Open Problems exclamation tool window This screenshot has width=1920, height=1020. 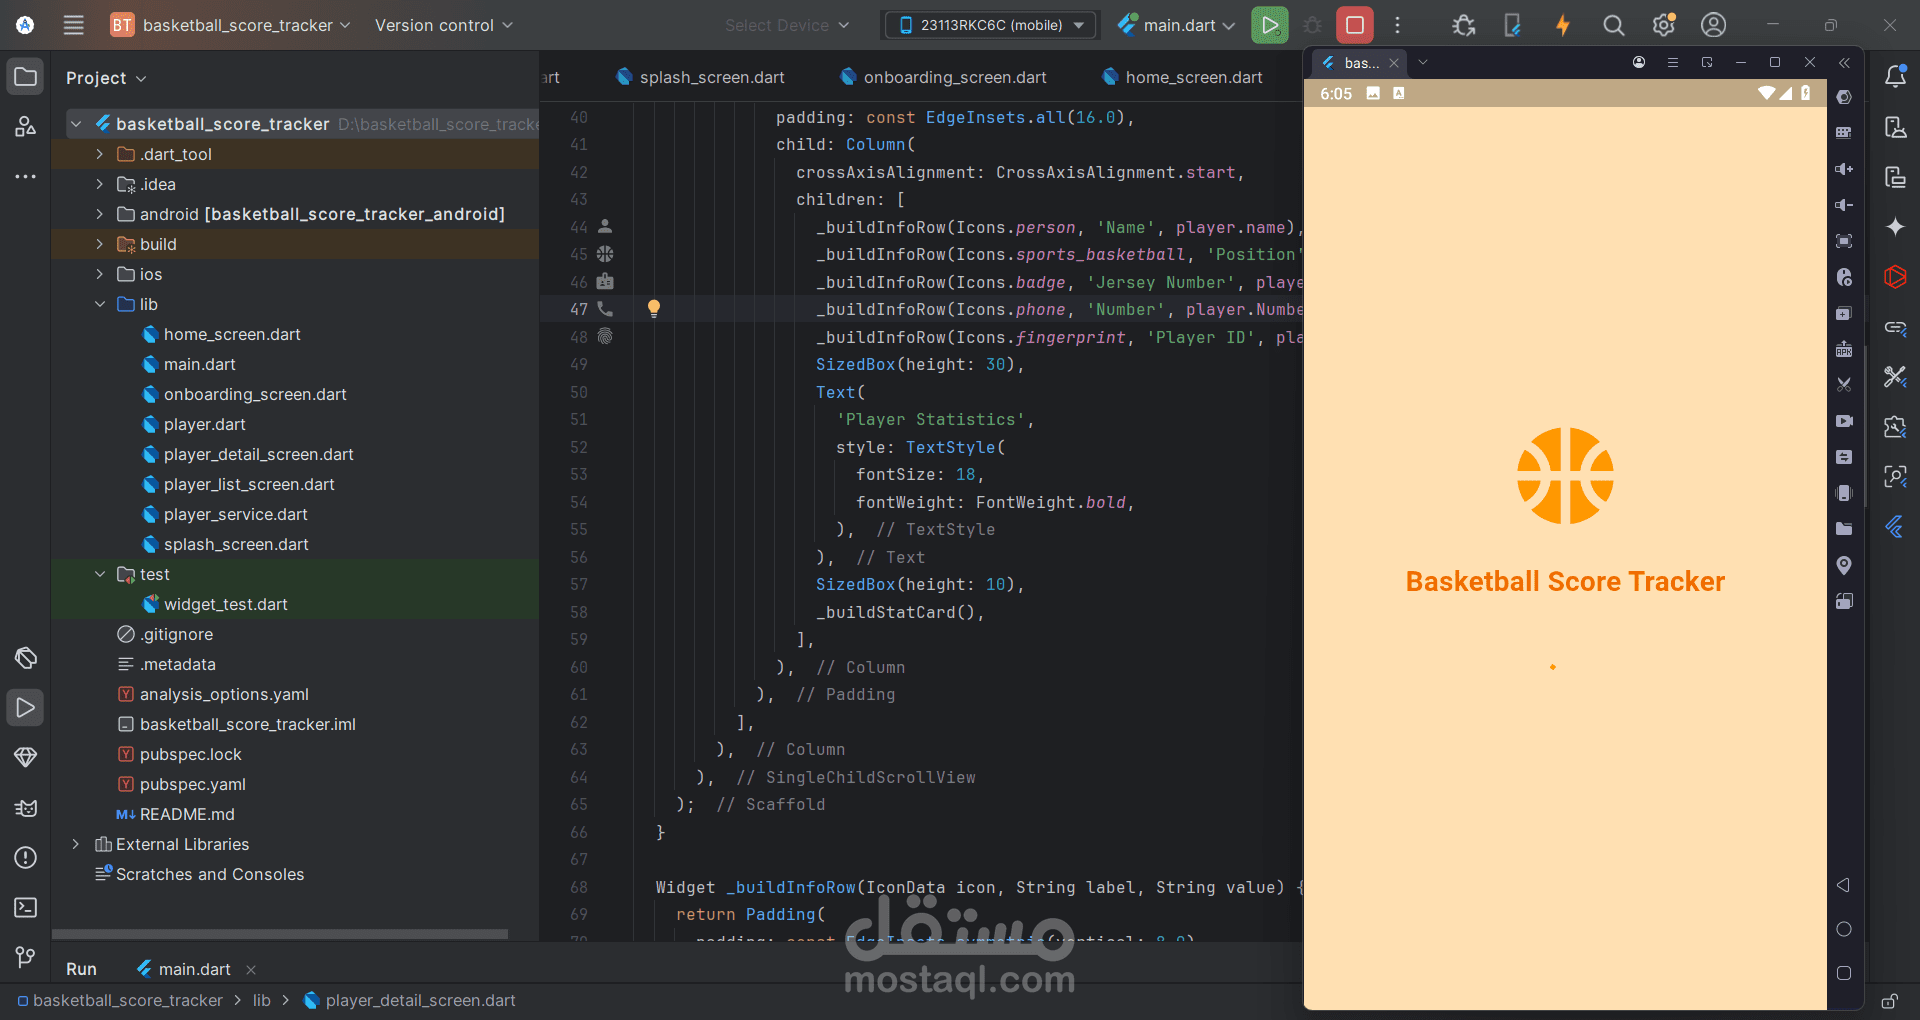(26, 858)
